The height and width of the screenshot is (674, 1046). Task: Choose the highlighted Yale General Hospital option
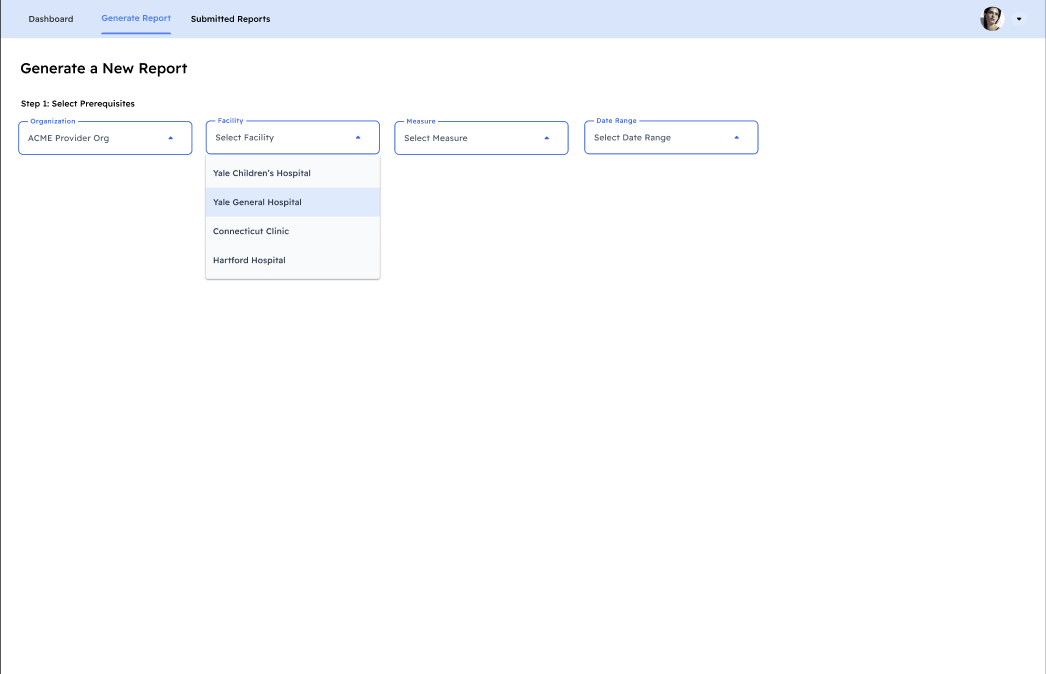point(256,201)
